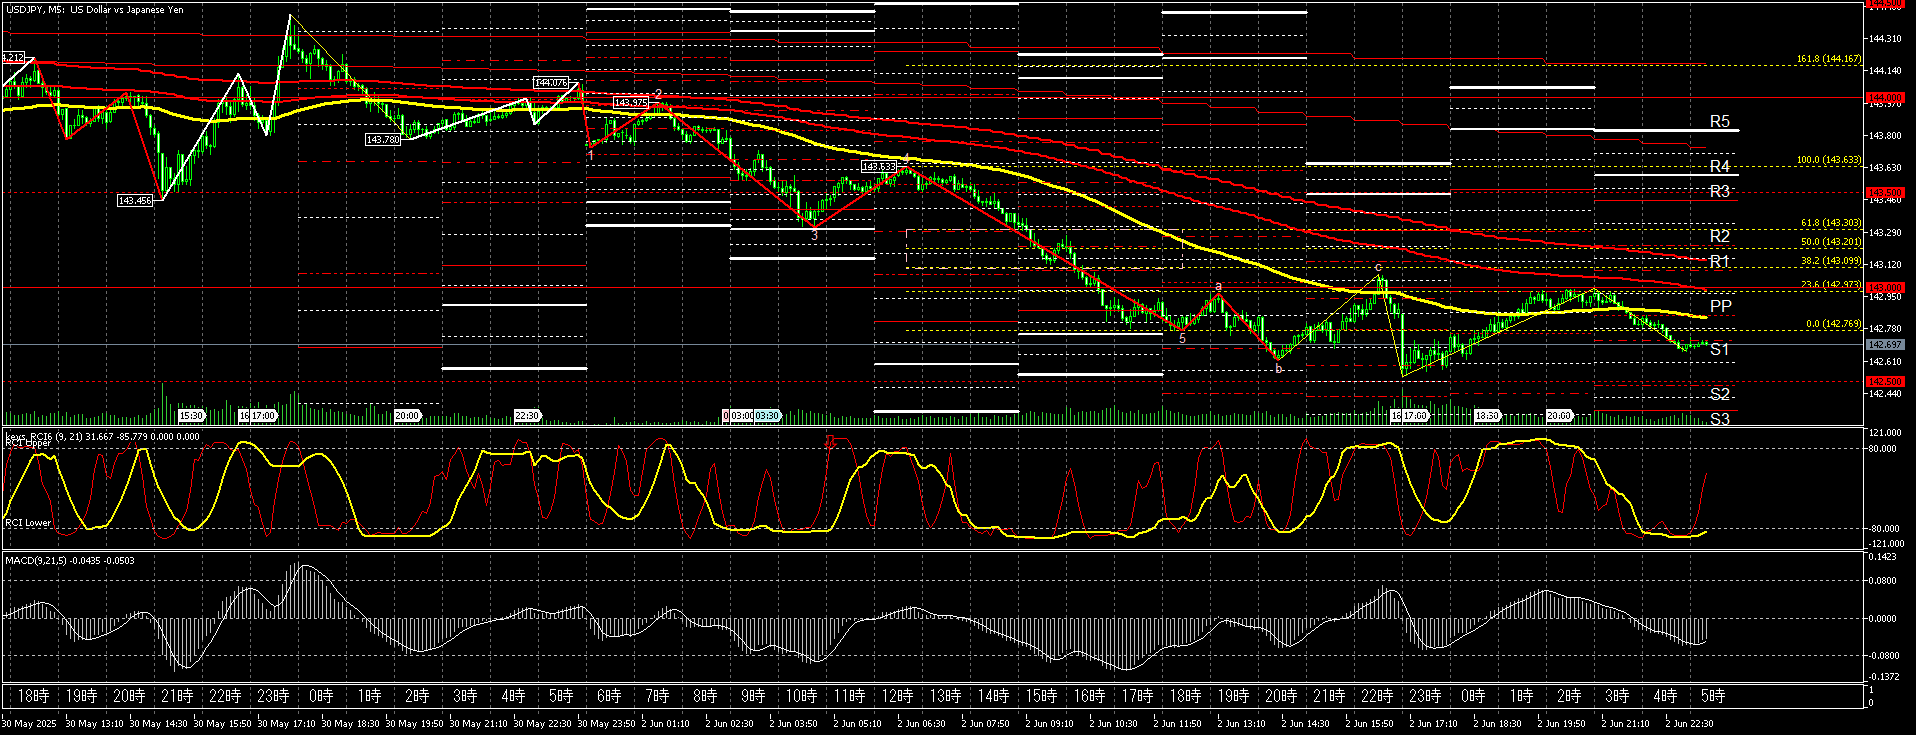This screenshot has height=735, width=1916.
Task: Click the RCI Lower level label
Action: pyautogui.click(x=28, y=523)
